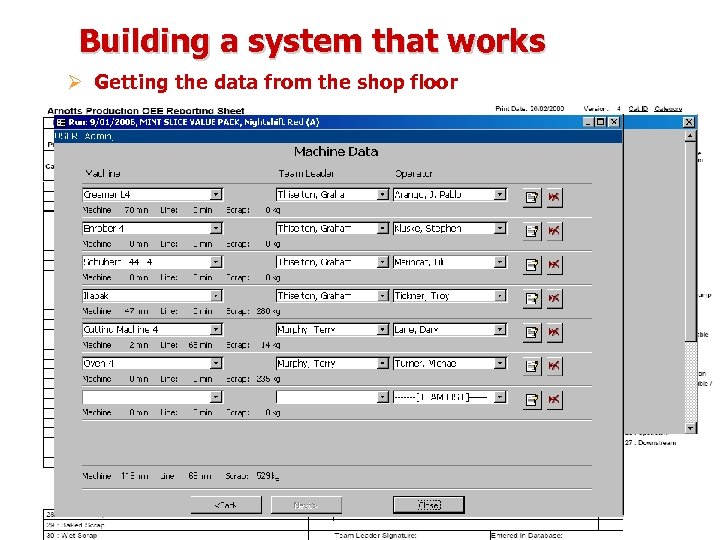Open team leader dropdown for Creamer L4 row
Viewport: 720px width, 540px height.
(382, 195)
